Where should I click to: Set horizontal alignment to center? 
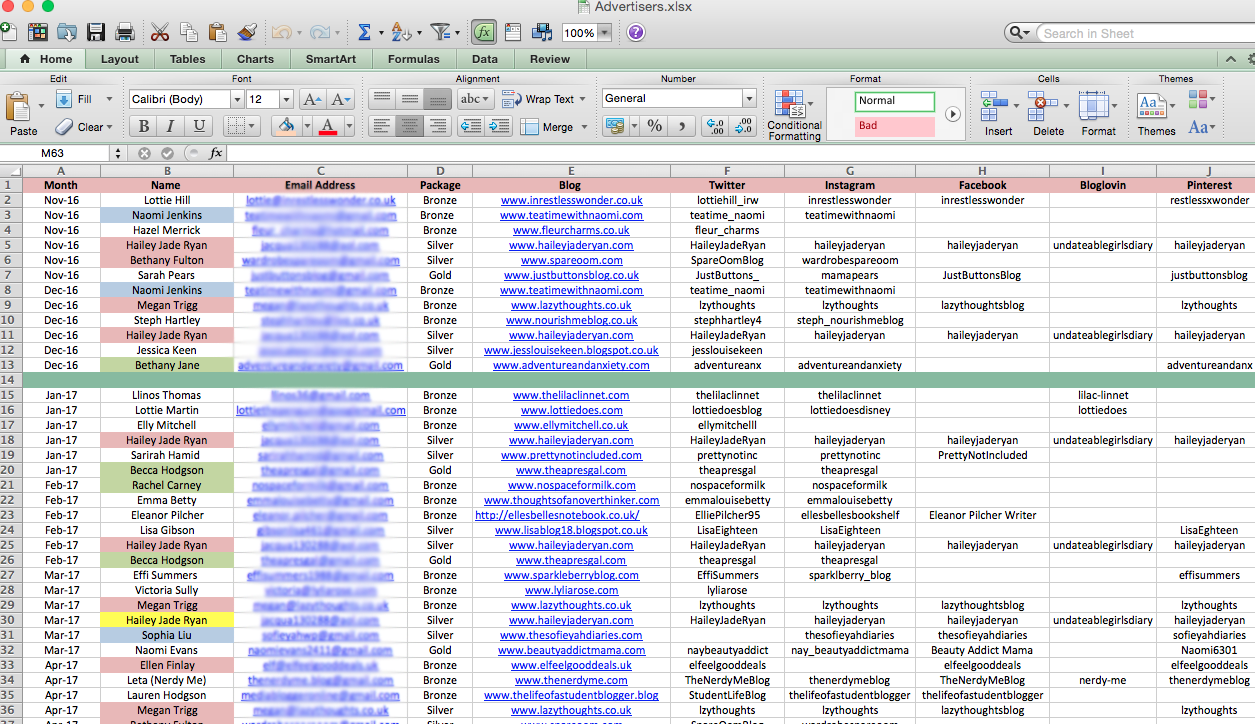(x=409, y=126)
